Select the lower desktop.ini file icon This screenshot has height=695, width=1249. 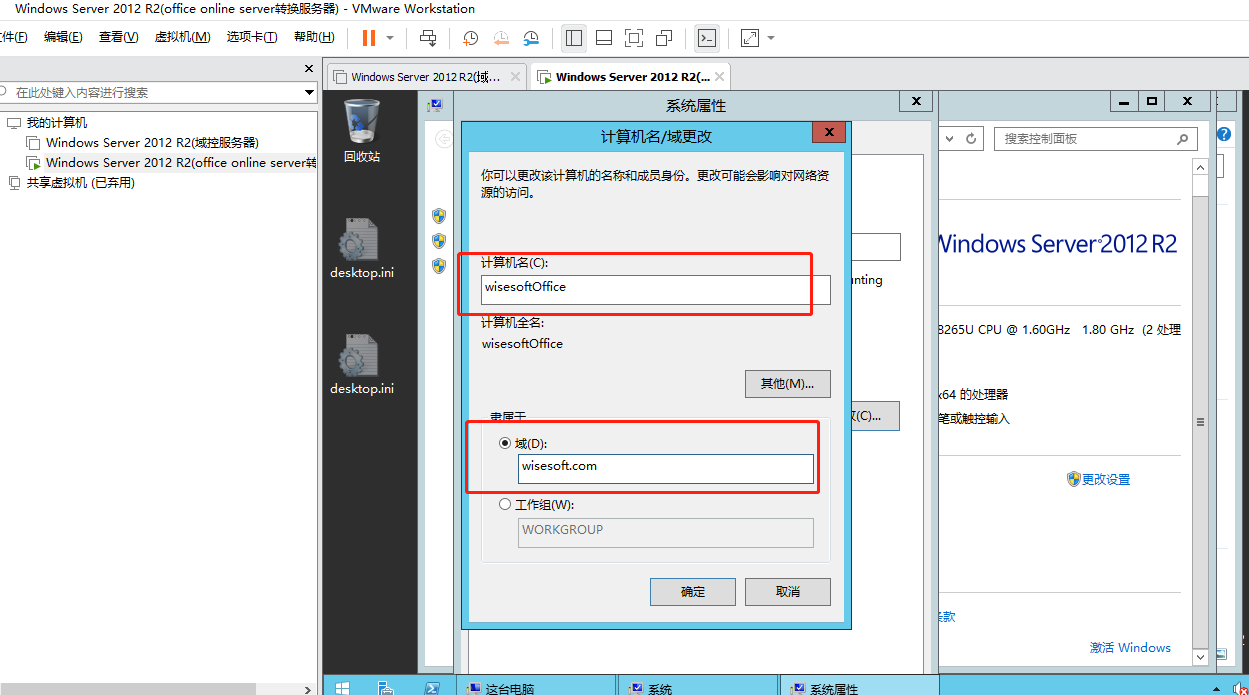coord(362,365)
